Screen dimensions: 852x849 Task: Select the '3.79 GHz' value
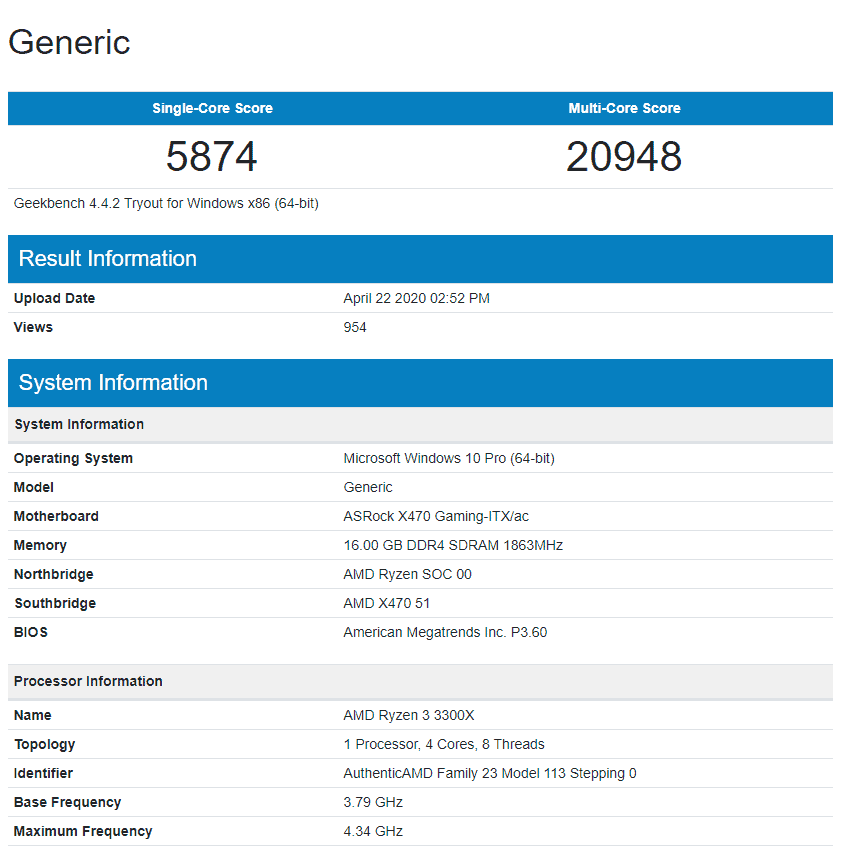(373, 802)
